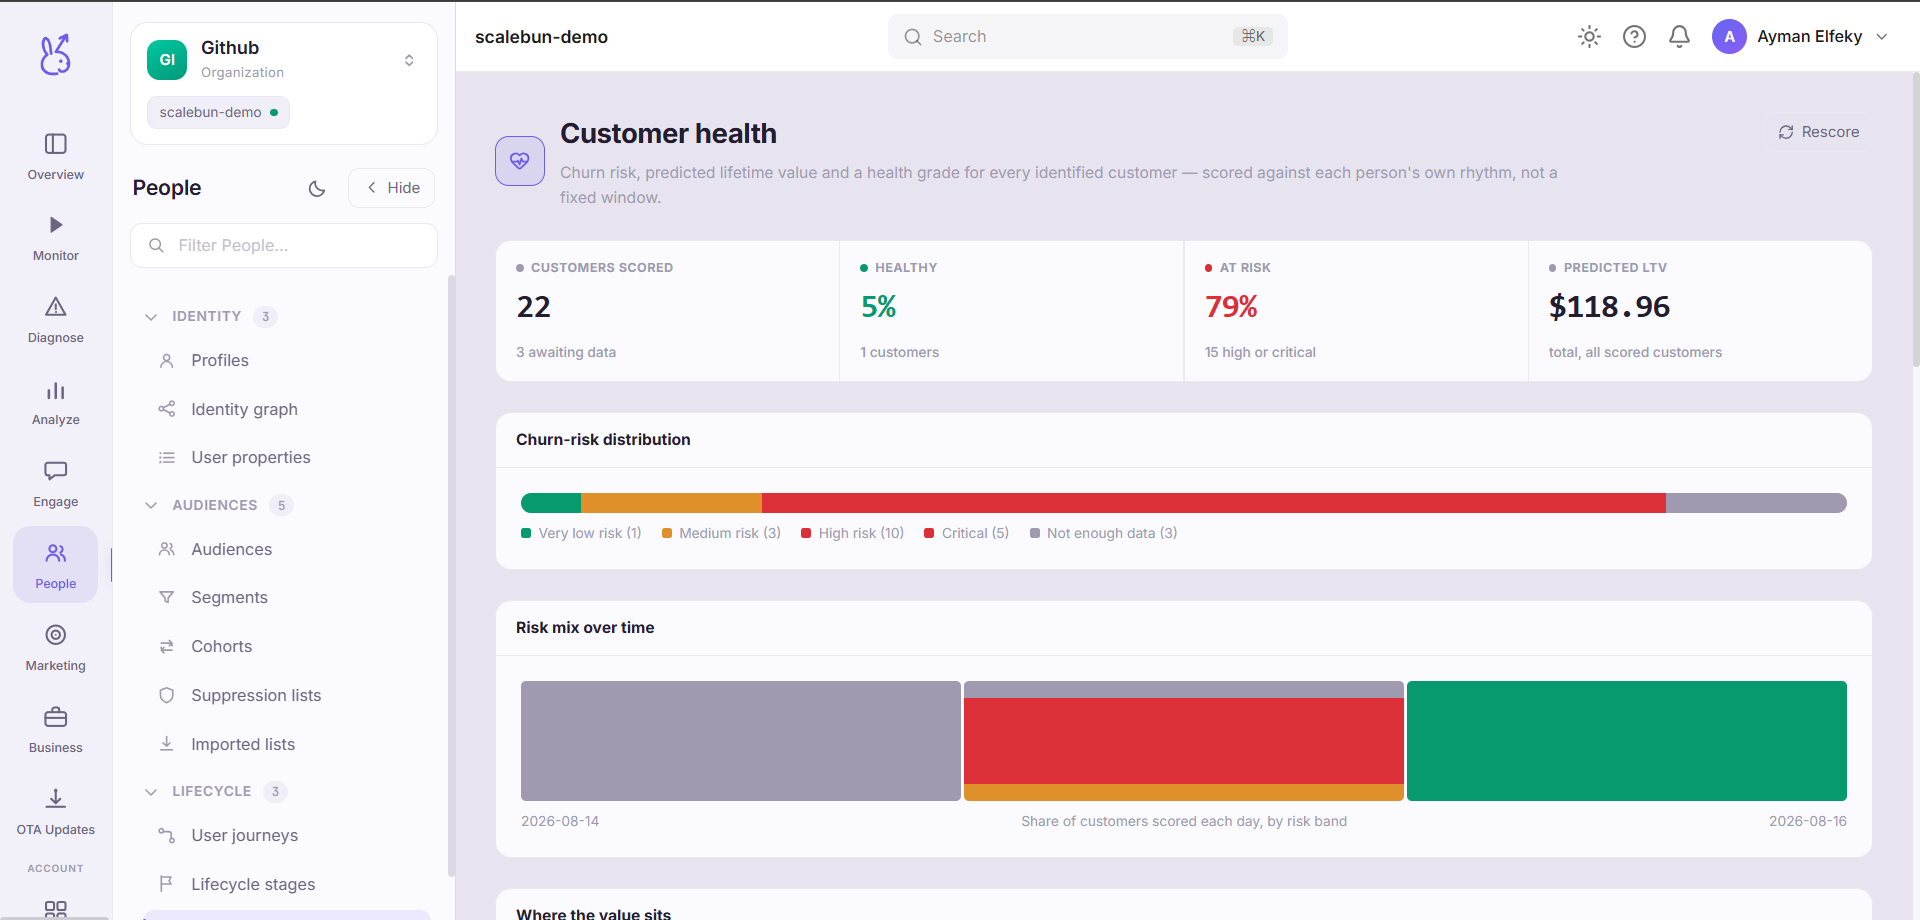Click the red high-risk segment of churn bar
1920x920 pixels.
pyautogui.click(x=1213, y=503)
